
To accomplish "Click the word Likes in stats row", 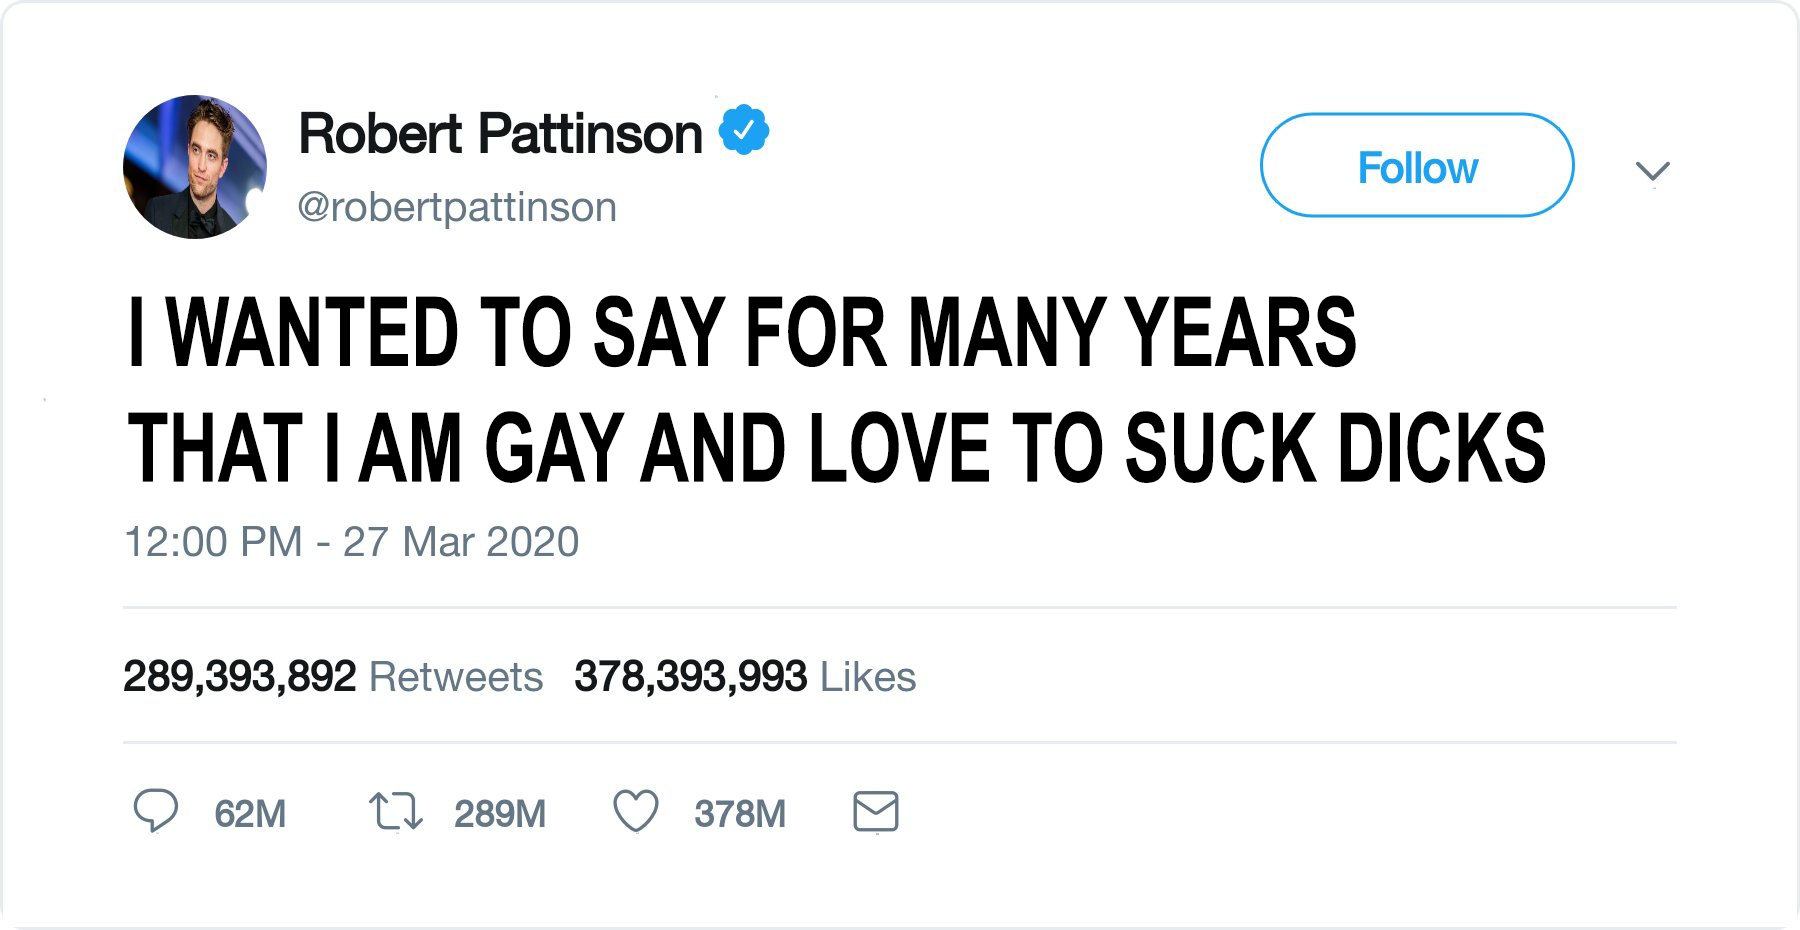I will [x=868, y=677].
